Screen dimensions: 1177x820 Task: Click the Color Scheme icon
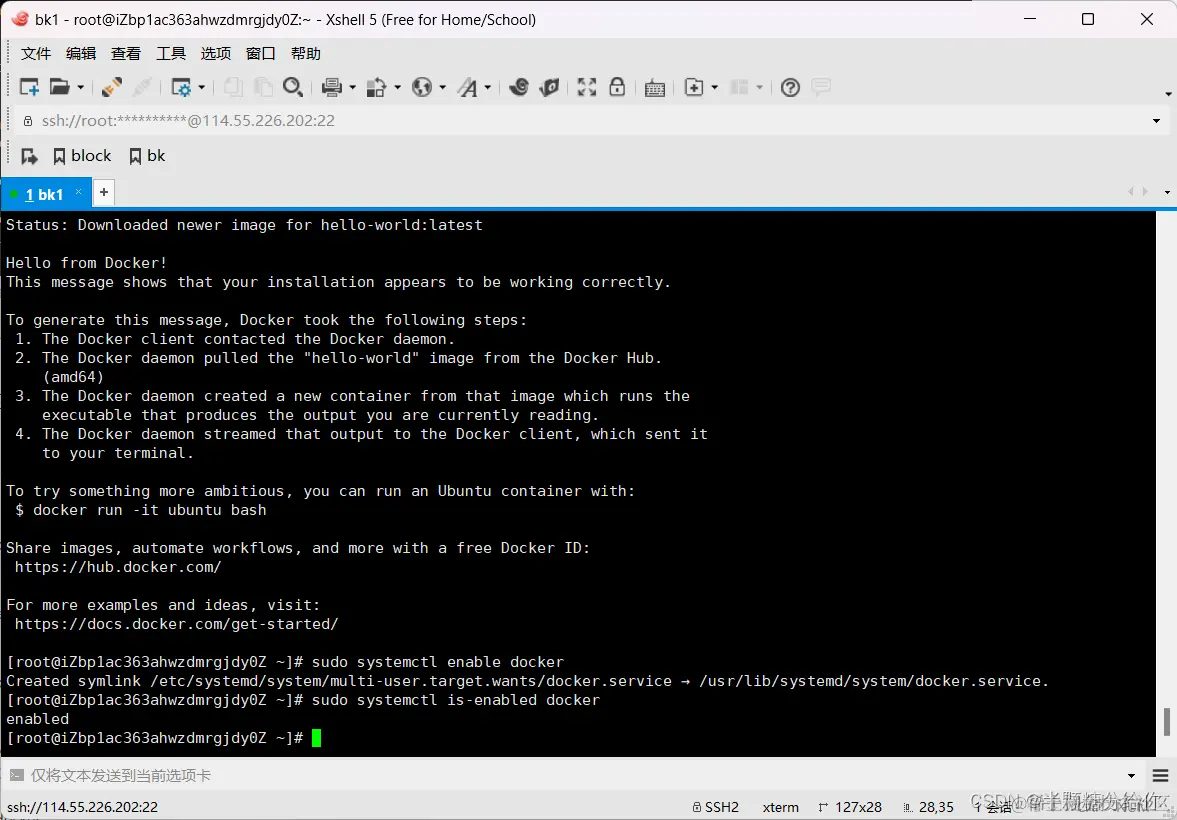point(376,87)
